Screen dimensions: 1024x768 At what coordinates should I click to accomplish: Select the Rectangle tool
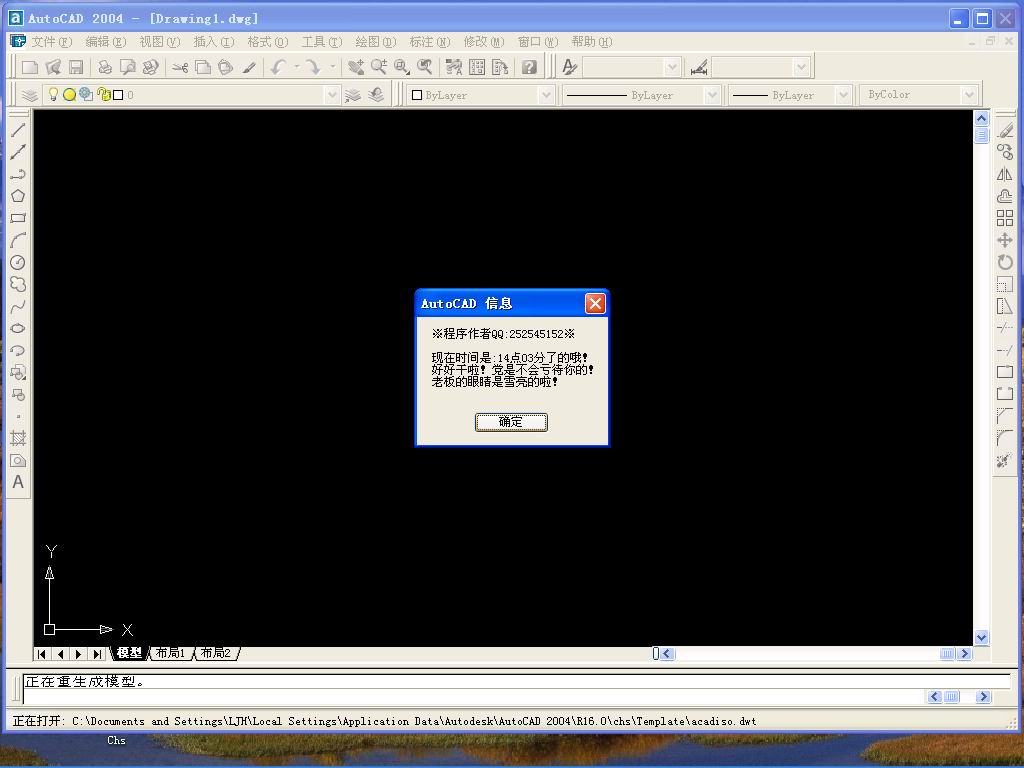pyautogui.click(x=18, y=218)
